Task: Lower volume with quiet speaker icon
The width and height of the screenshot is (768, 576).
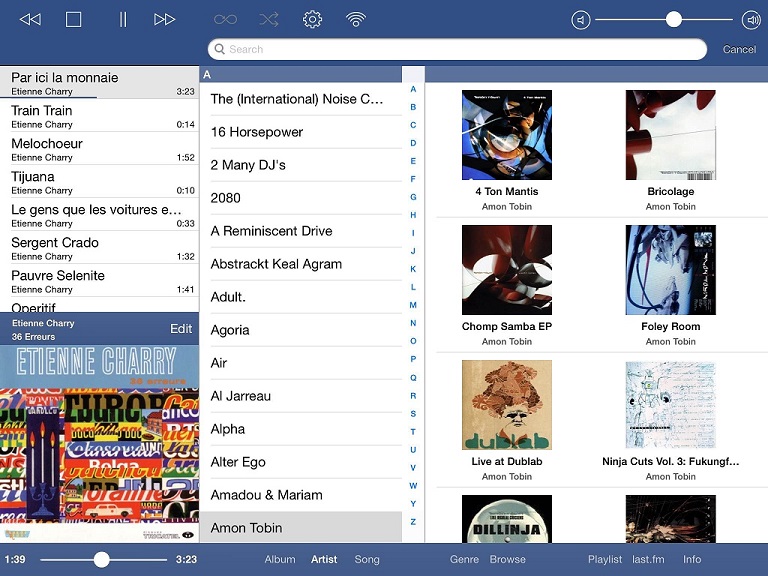Action: [x=581, y=20]
